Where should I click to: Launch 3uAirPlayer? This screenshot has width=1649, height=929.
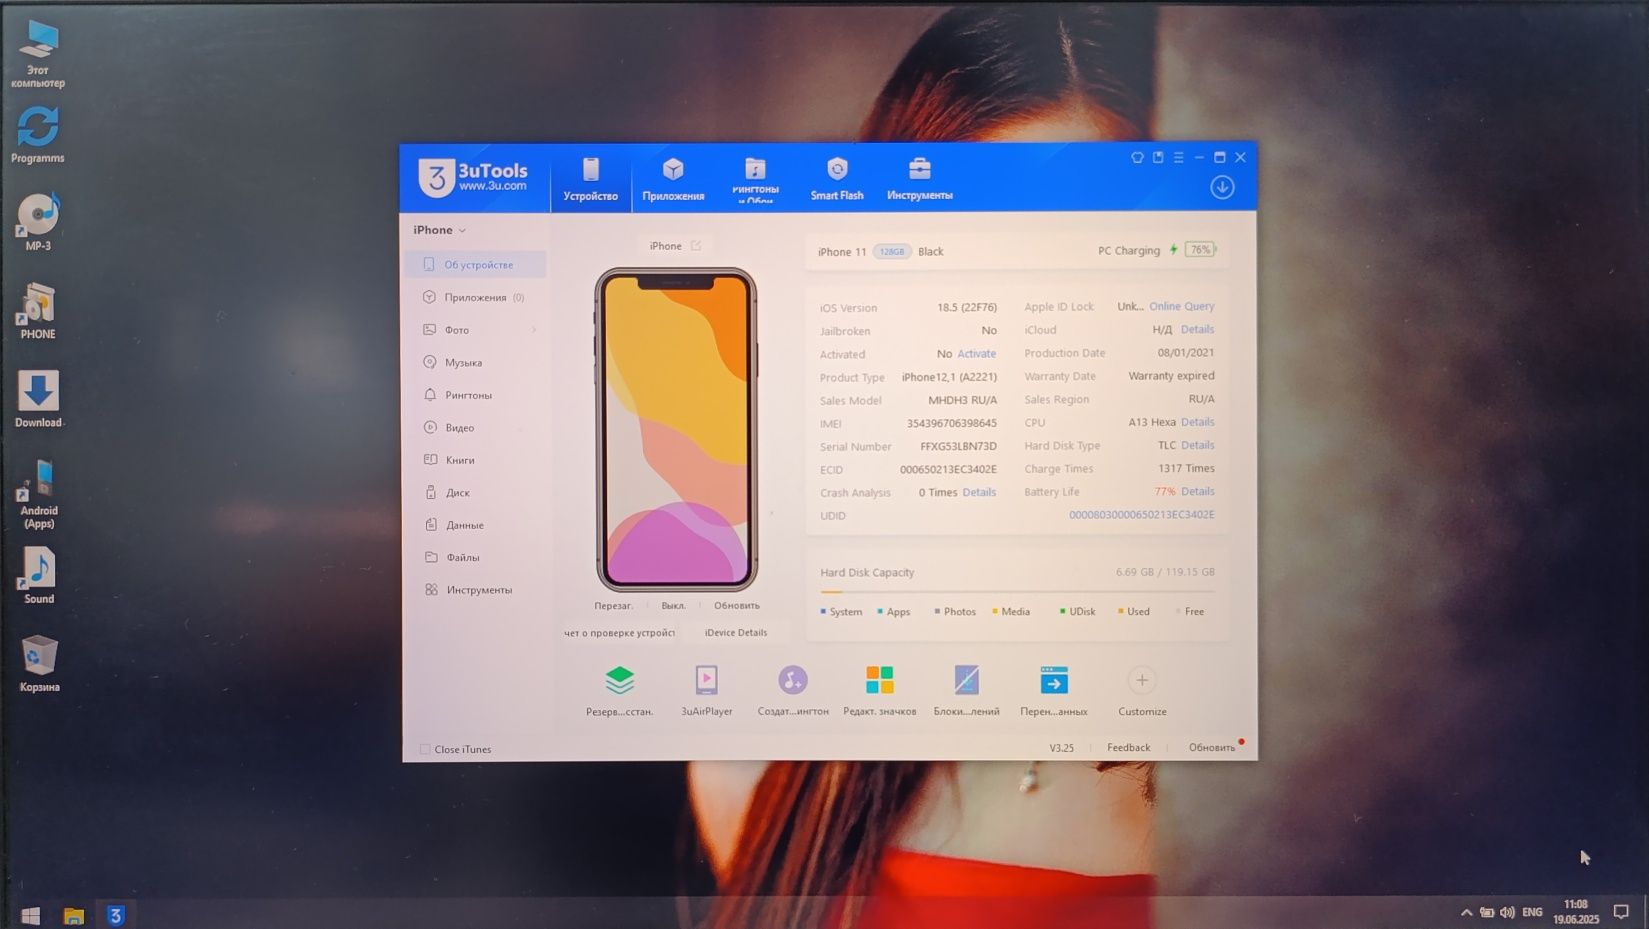coord(706,681)
